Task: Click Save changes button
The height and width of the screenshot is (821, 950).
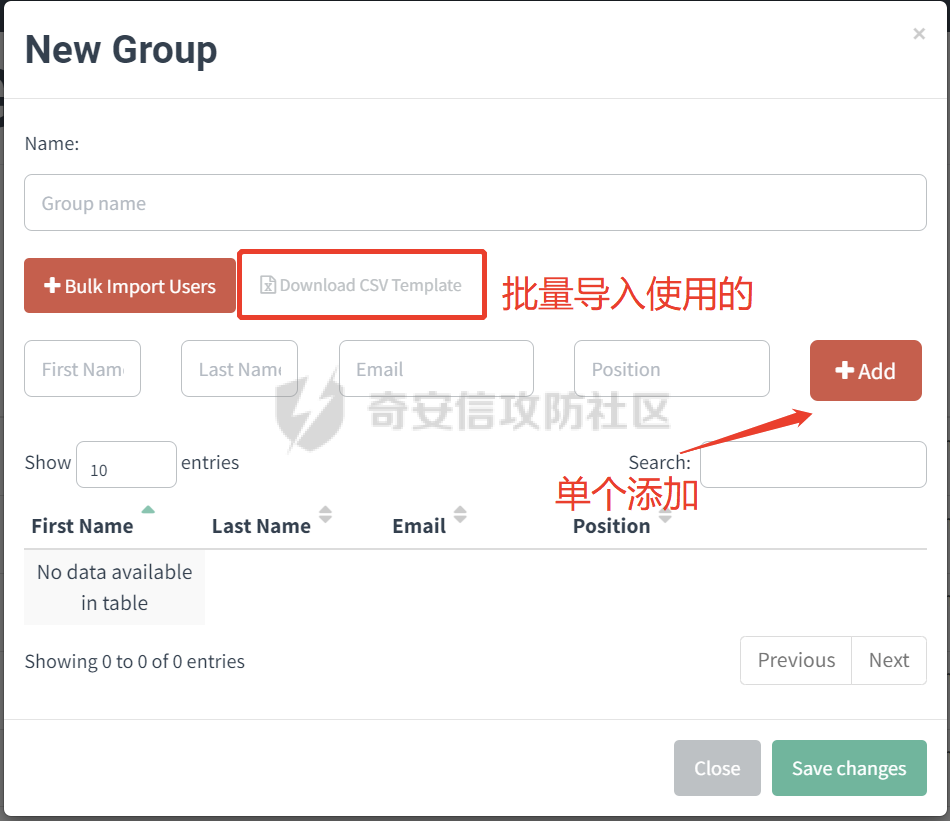Action: point(849,768)
